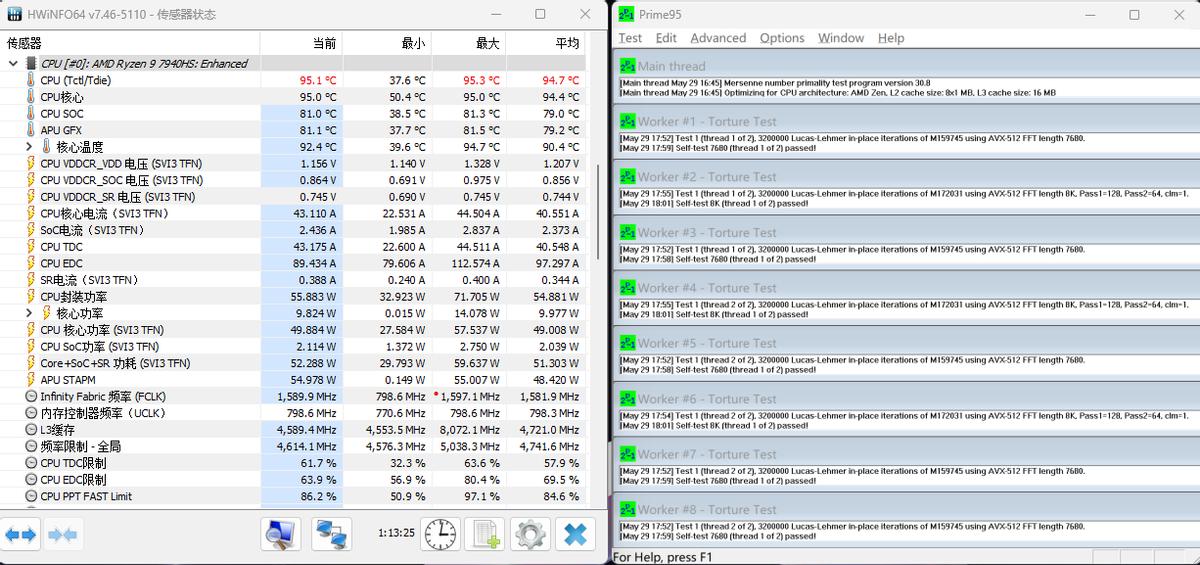Select the Worker #5 - Torture Test title bar
The image size is (1200, 565).
click(906, 342)
